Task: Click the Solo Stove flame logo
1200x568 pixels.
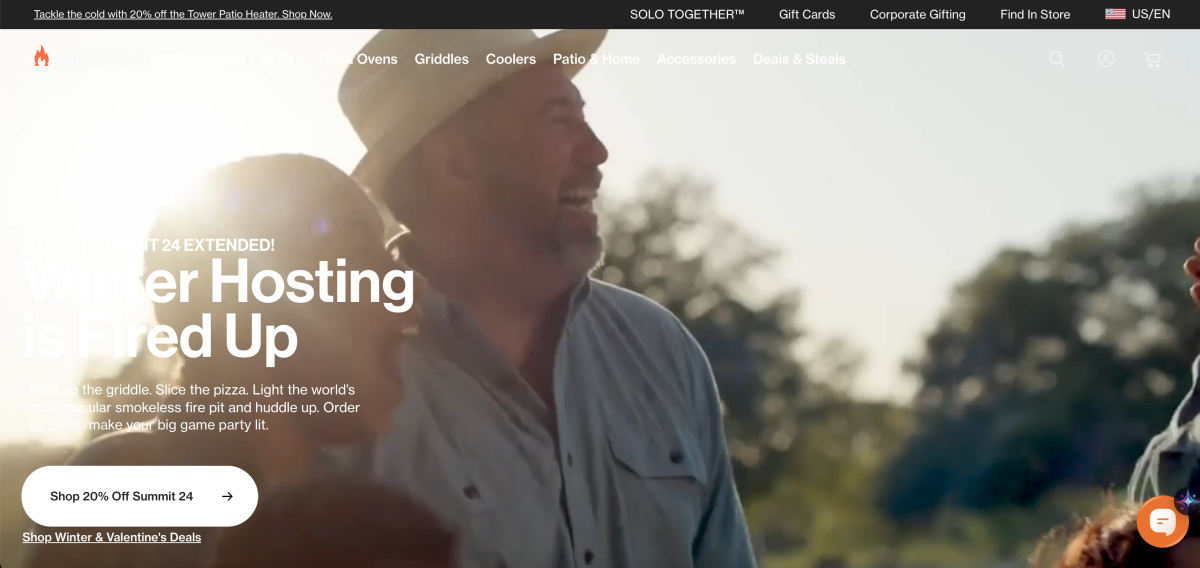Action: (x=41, y=57)
